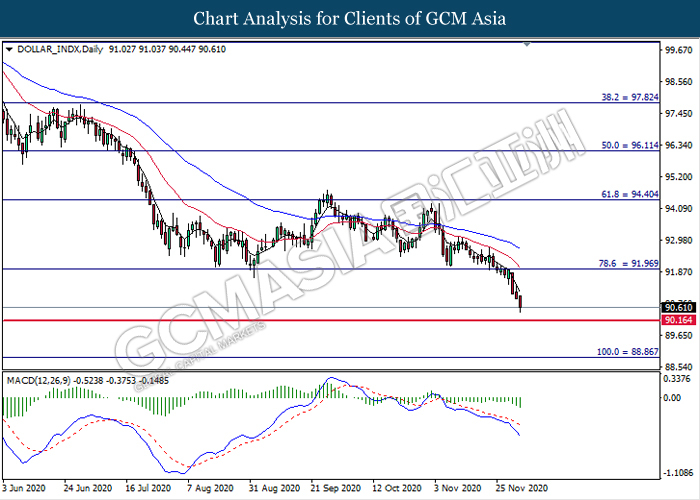Image resolution: width=700 pixels, height=500 pixels.
Task: Click the 50.0 = 96.114 Fibonacci label
Action: point(629,145)
